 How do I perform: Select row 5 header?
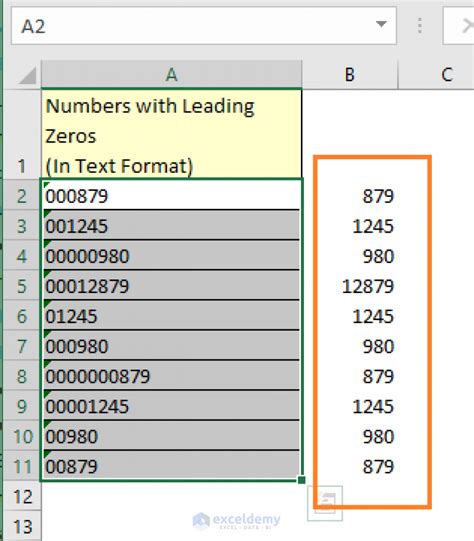pyautogui.click(x=22, y=285)
